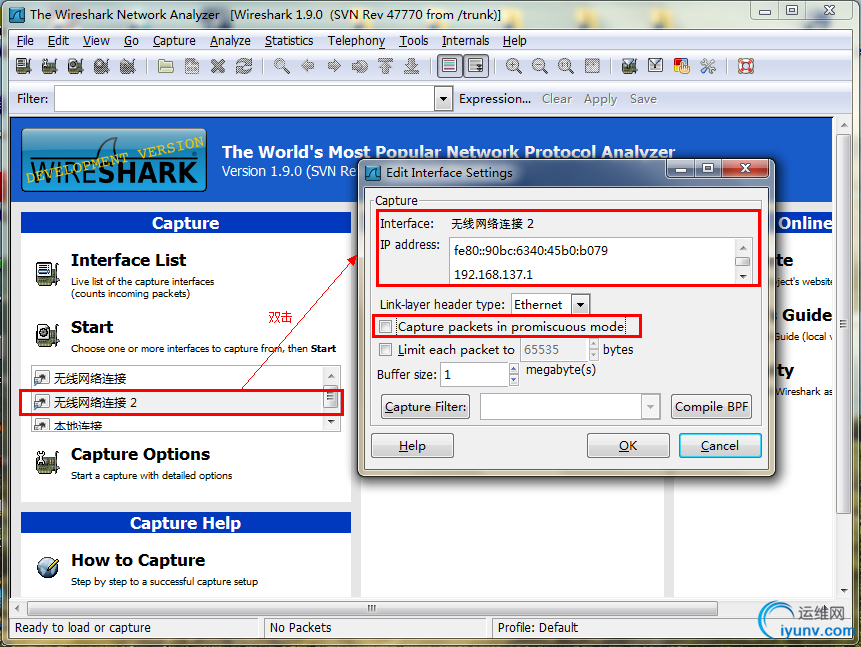
Task: Reset zoom to normal size icon
Action: (x=566, y=66)
